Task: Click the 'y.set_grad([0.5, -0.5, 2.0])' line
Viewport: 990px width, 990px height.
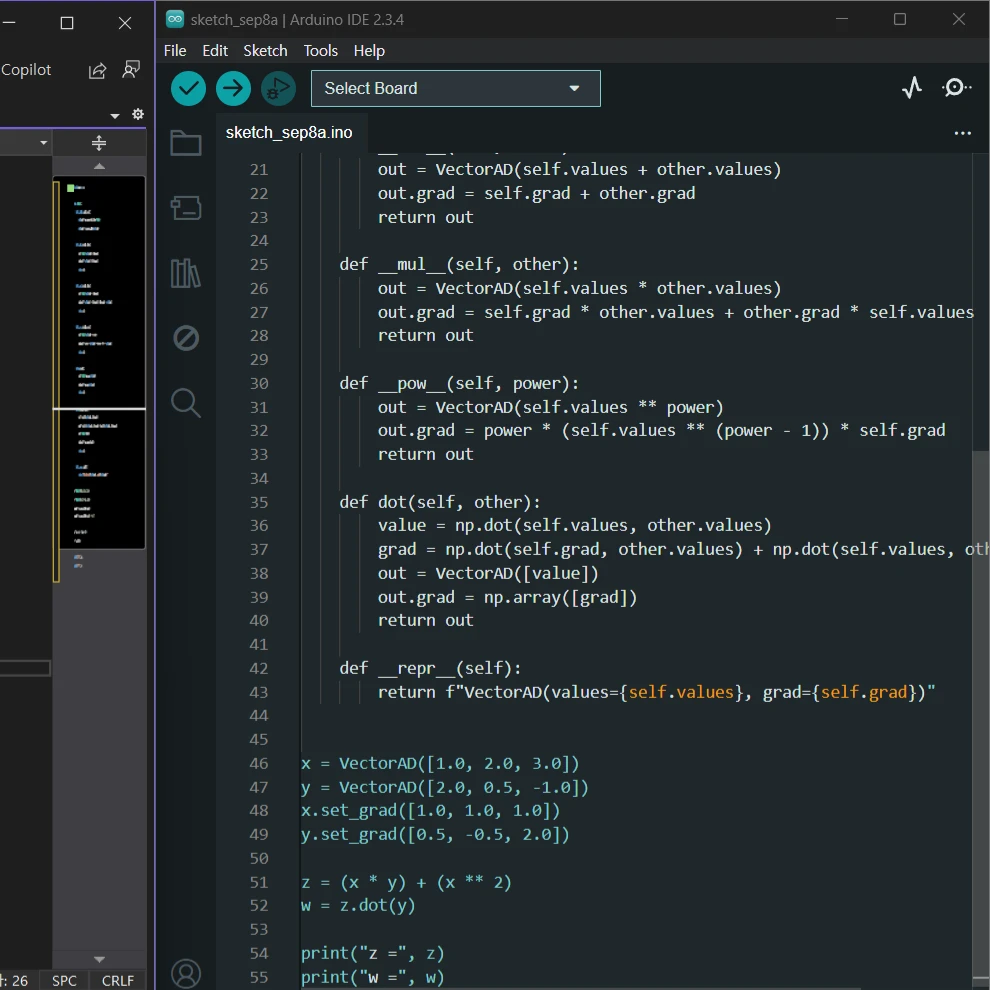Action: [x=435, y=835]
